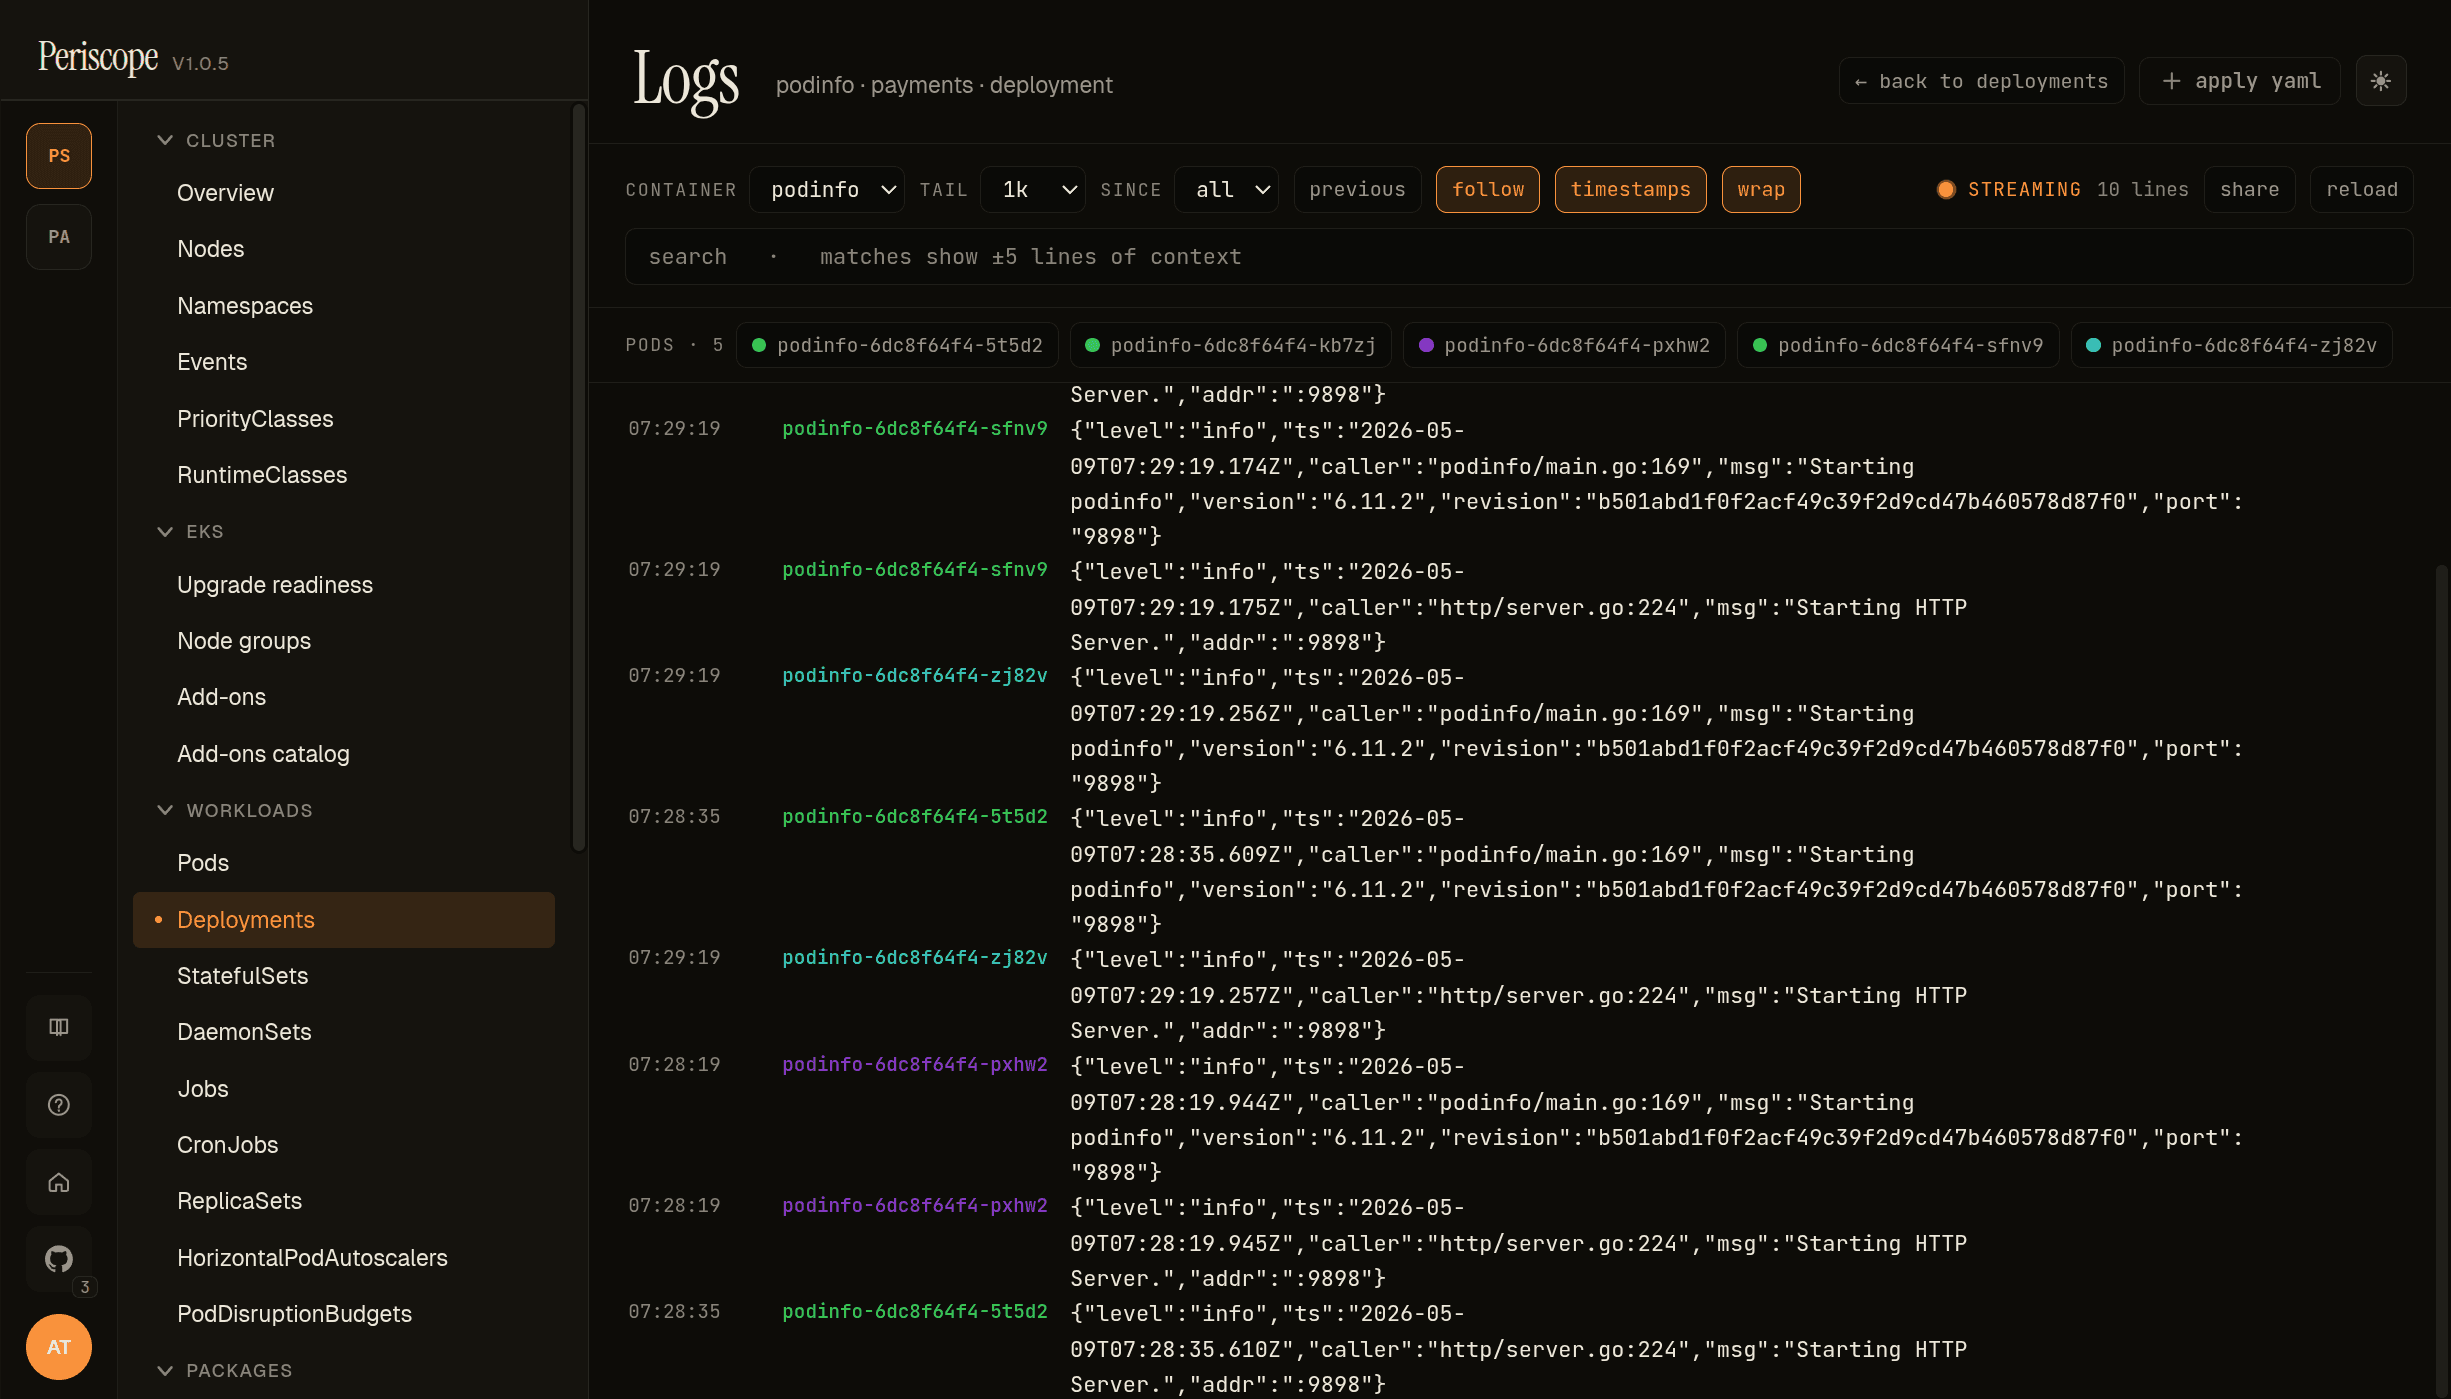Open StatefulSets in sidebar
Image resolution: width=2451 pixels, height=1399 pixels.
344,976
